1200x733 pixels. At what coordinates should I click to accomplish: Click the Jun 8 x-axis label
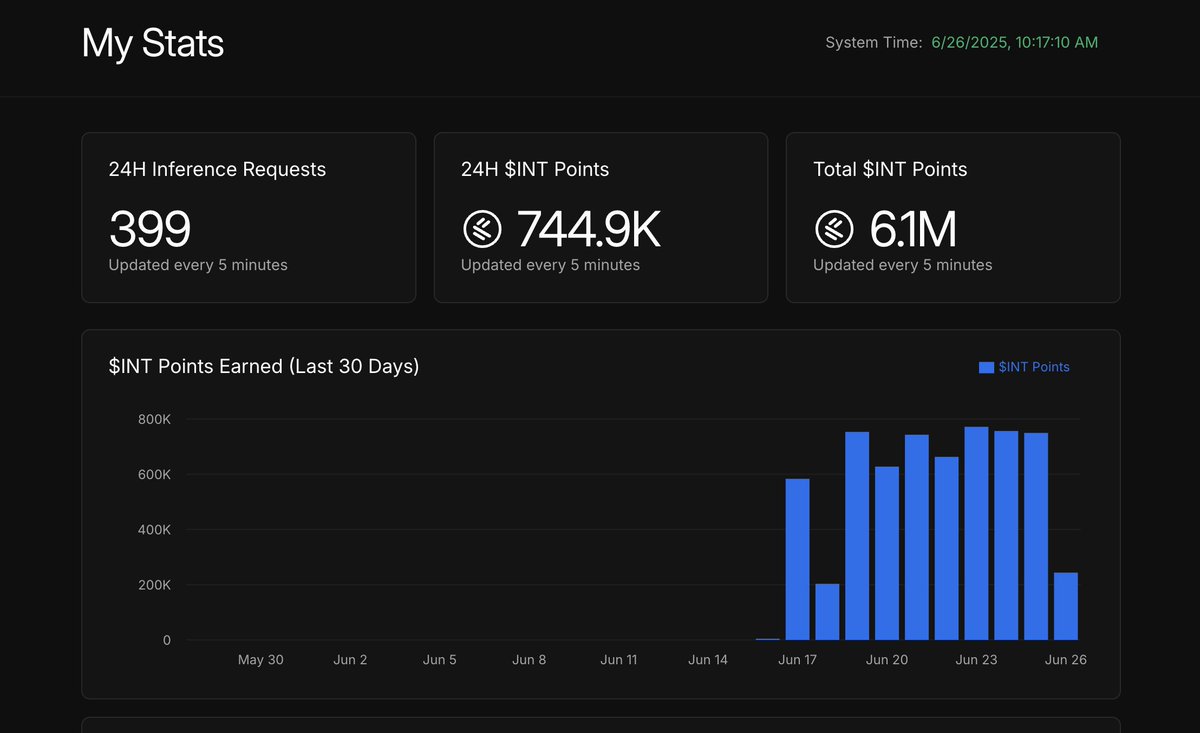coord(529,660)
